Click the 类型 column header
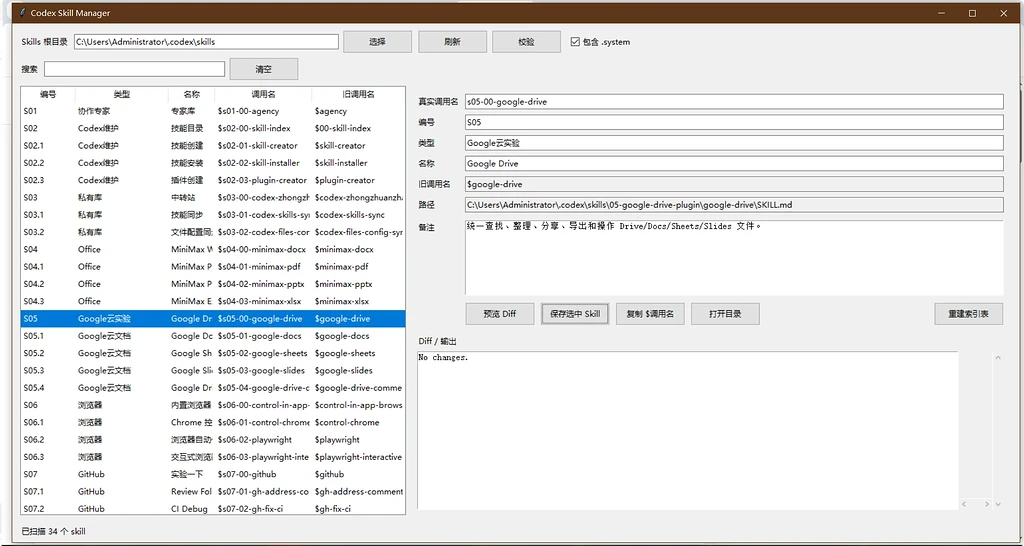1024x546 pixels. click(121, 94)
